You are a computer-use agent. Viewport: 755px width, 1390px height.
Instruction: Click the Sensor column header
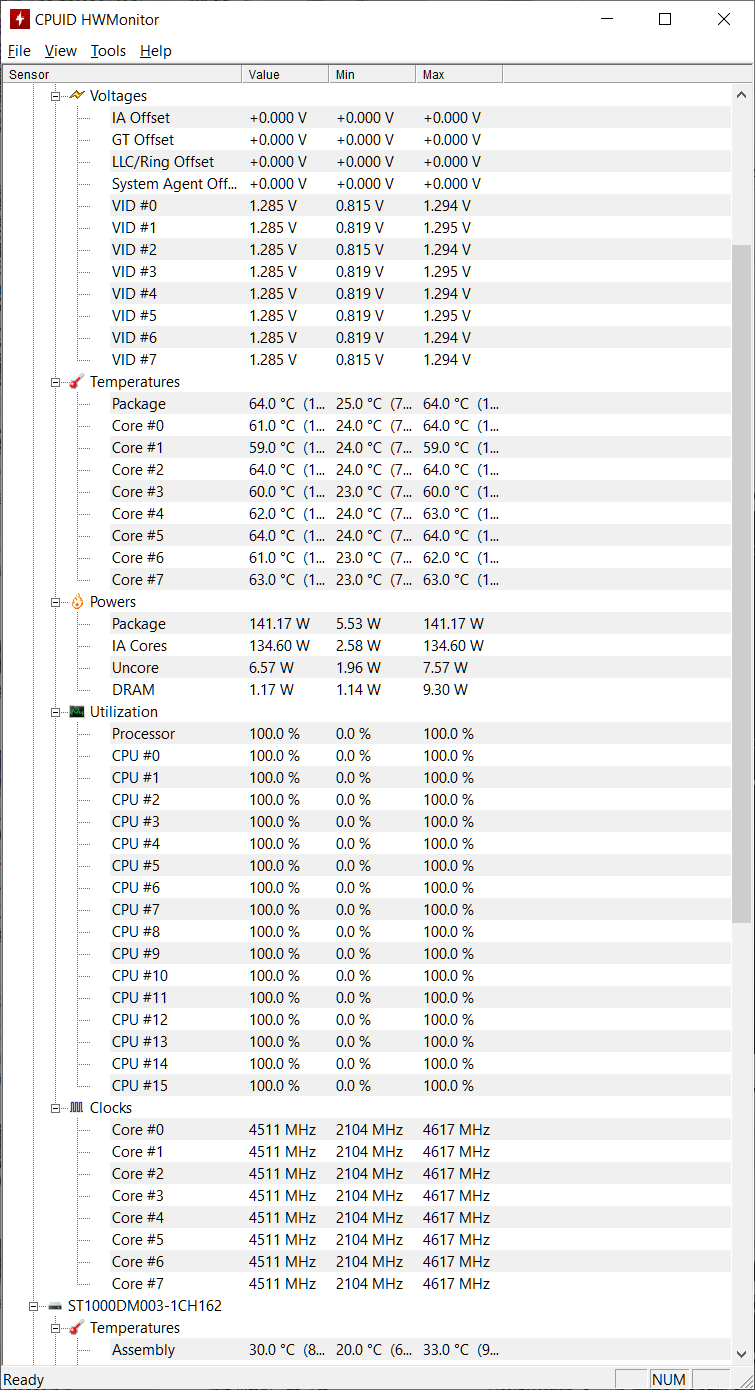coord(122,75)
